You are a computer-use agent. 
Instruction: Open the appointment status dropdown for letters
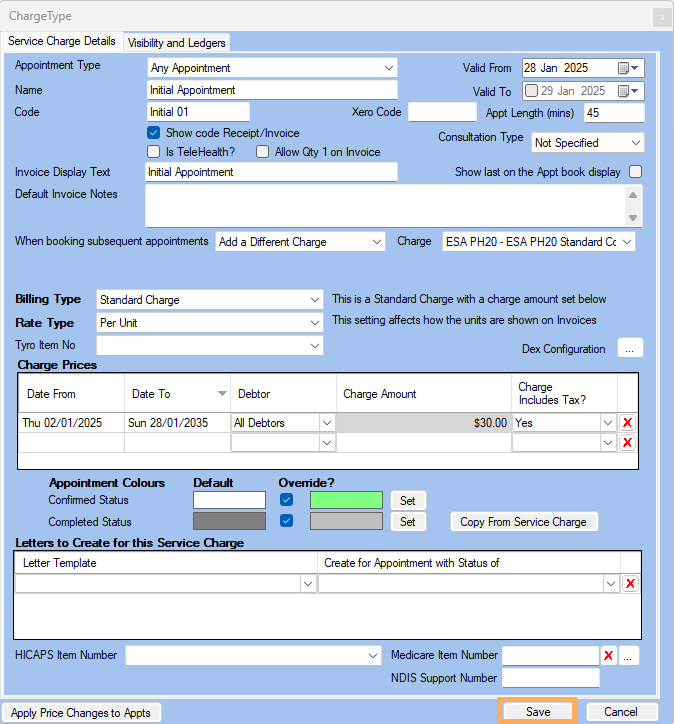(611, 584)
